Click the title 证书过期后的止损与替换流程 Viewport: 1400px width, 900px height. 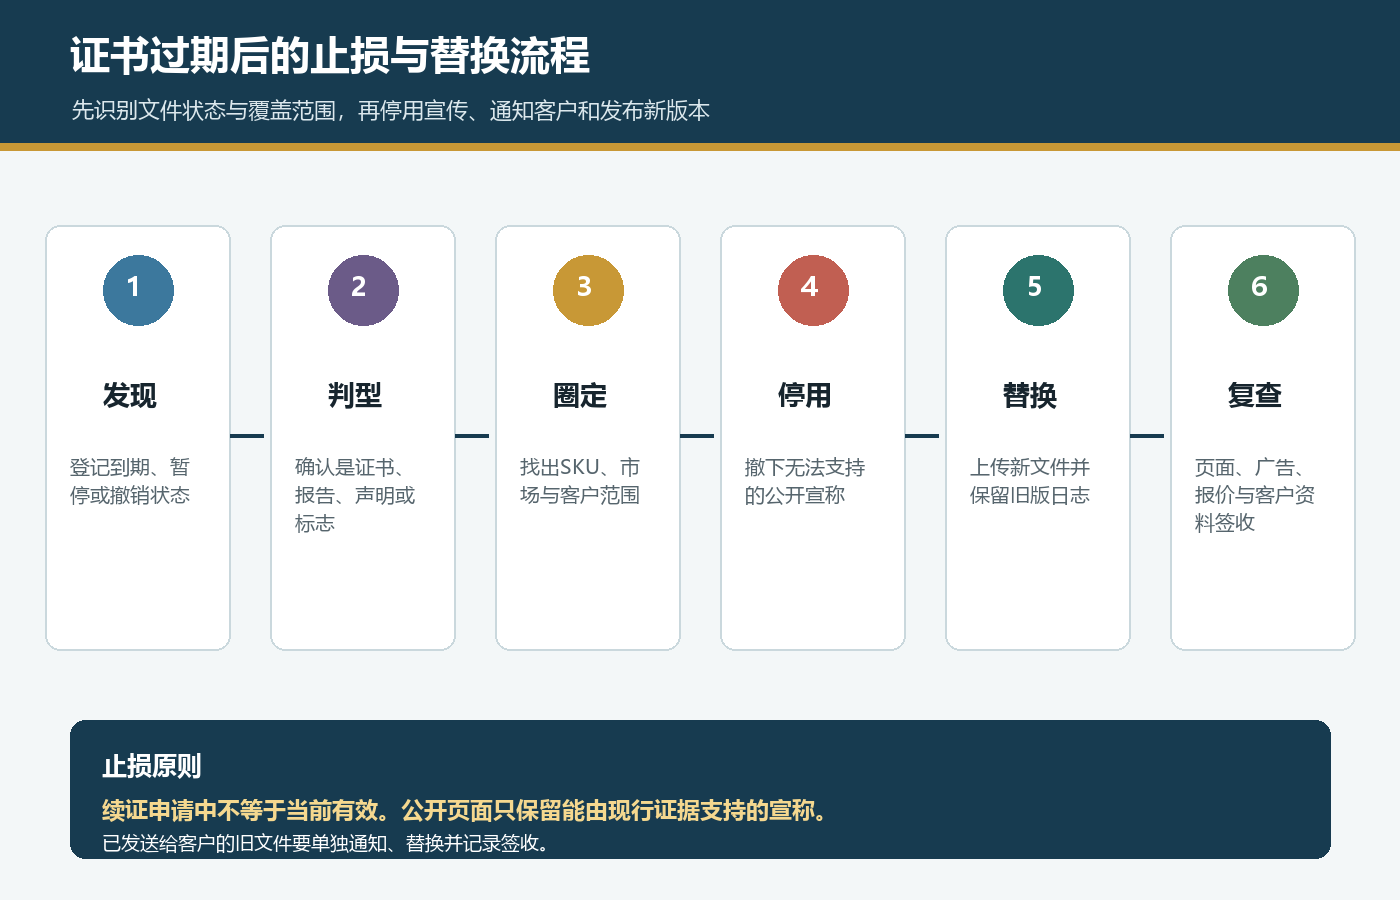[330, 56]
